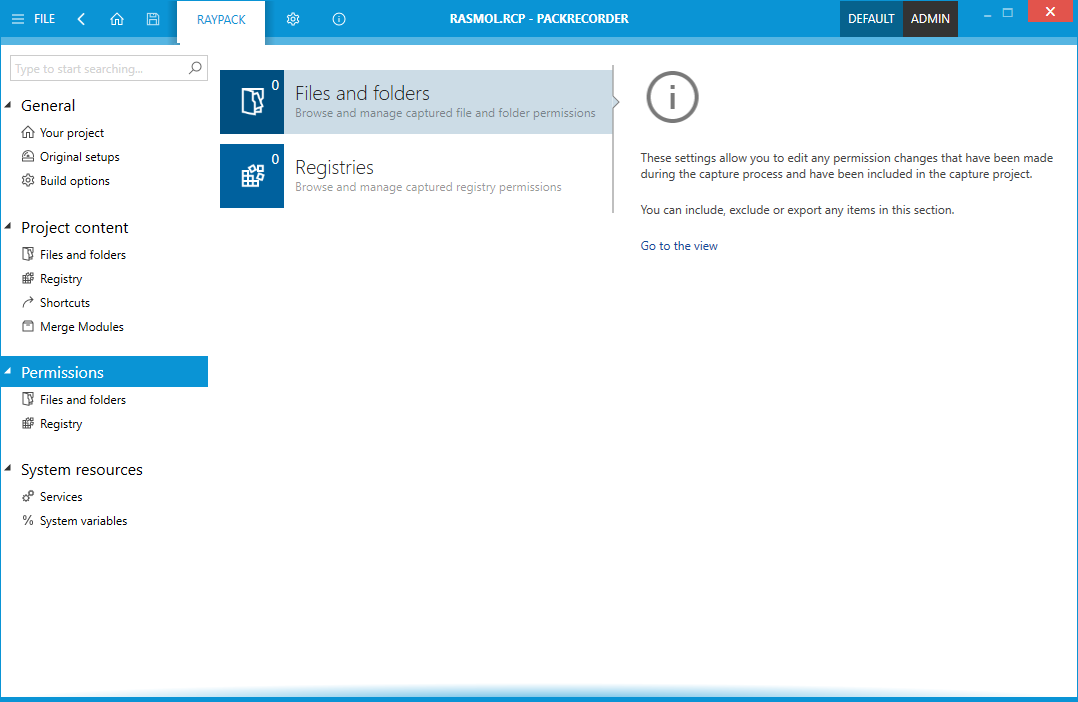
Task: Select the ADMIN mode button
Action: (930, 19)
